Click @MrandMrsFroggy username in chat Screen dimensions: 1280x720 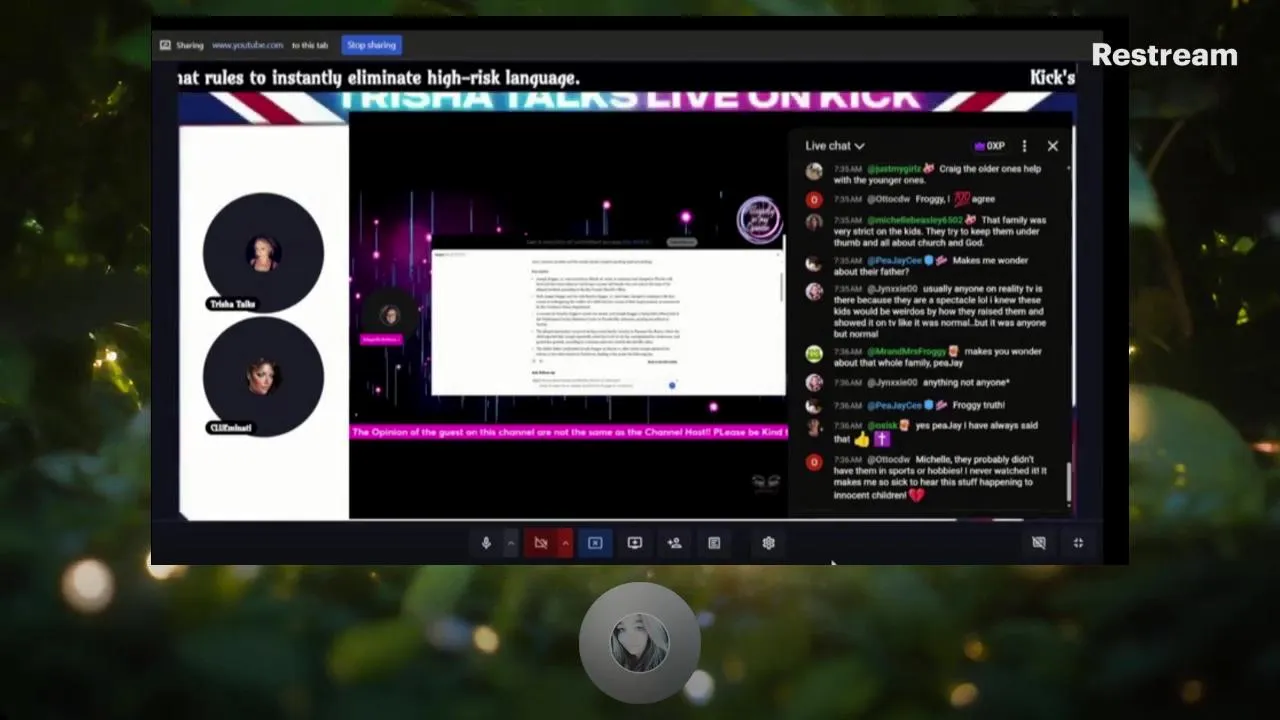[905, 352]
